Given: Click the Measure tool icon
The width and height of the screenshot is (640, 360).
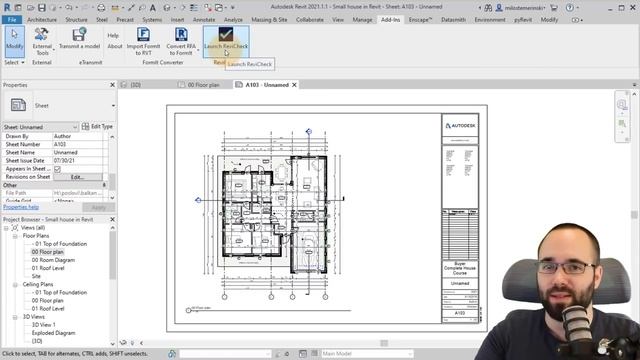Looking at the screenshot, I should (116, 7).
